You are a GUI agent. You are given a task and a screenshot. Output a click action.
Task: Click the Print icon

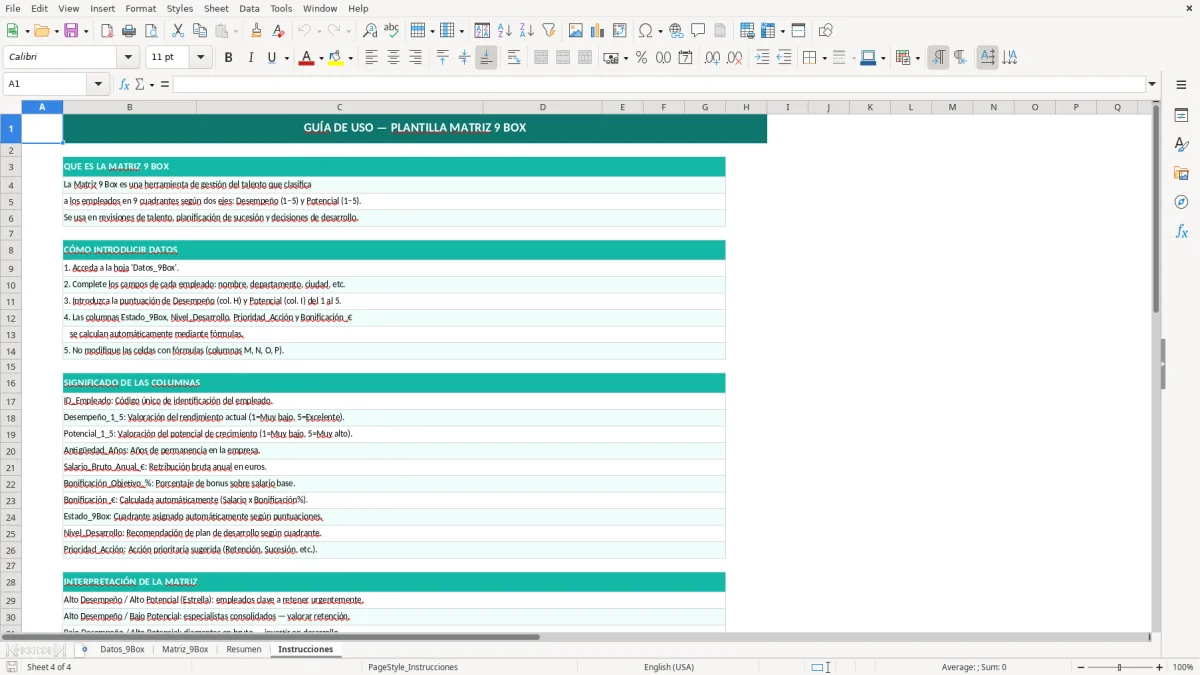pos(129,31)
